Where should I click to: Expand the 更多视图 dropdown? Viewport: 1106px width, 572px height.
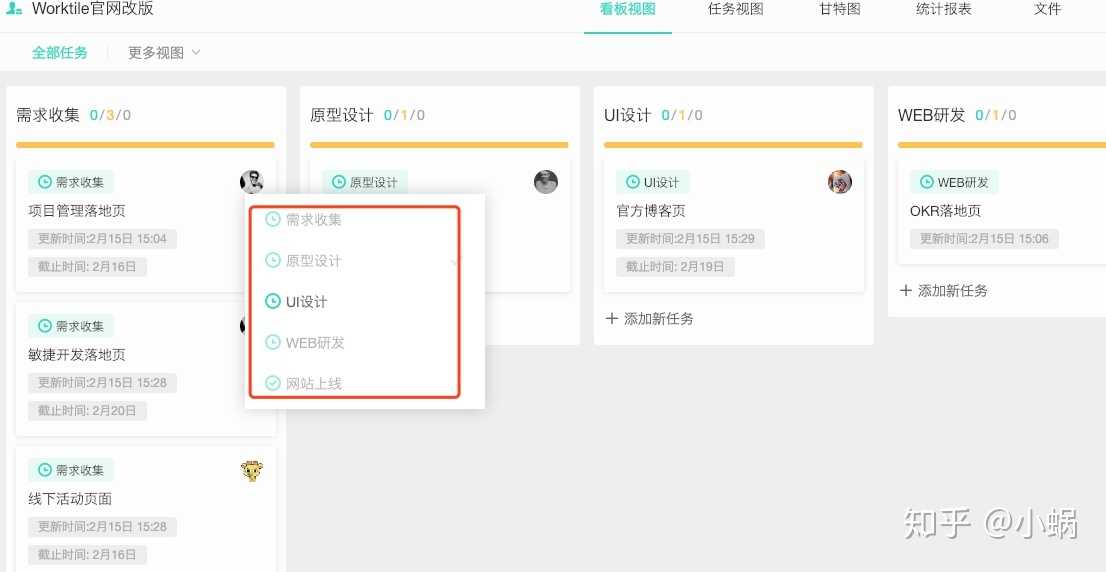164,52
